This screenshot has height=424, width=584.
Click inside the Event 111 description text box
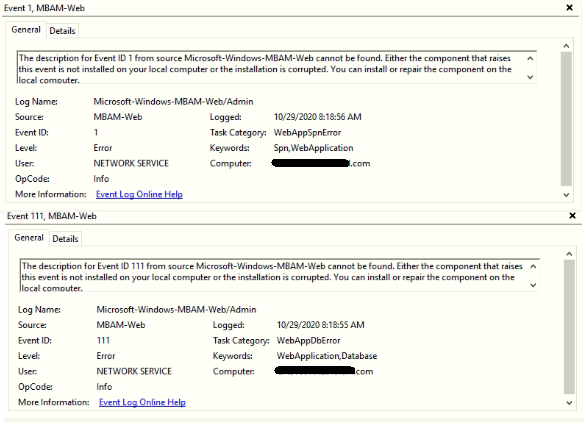[x=274, y=275]
